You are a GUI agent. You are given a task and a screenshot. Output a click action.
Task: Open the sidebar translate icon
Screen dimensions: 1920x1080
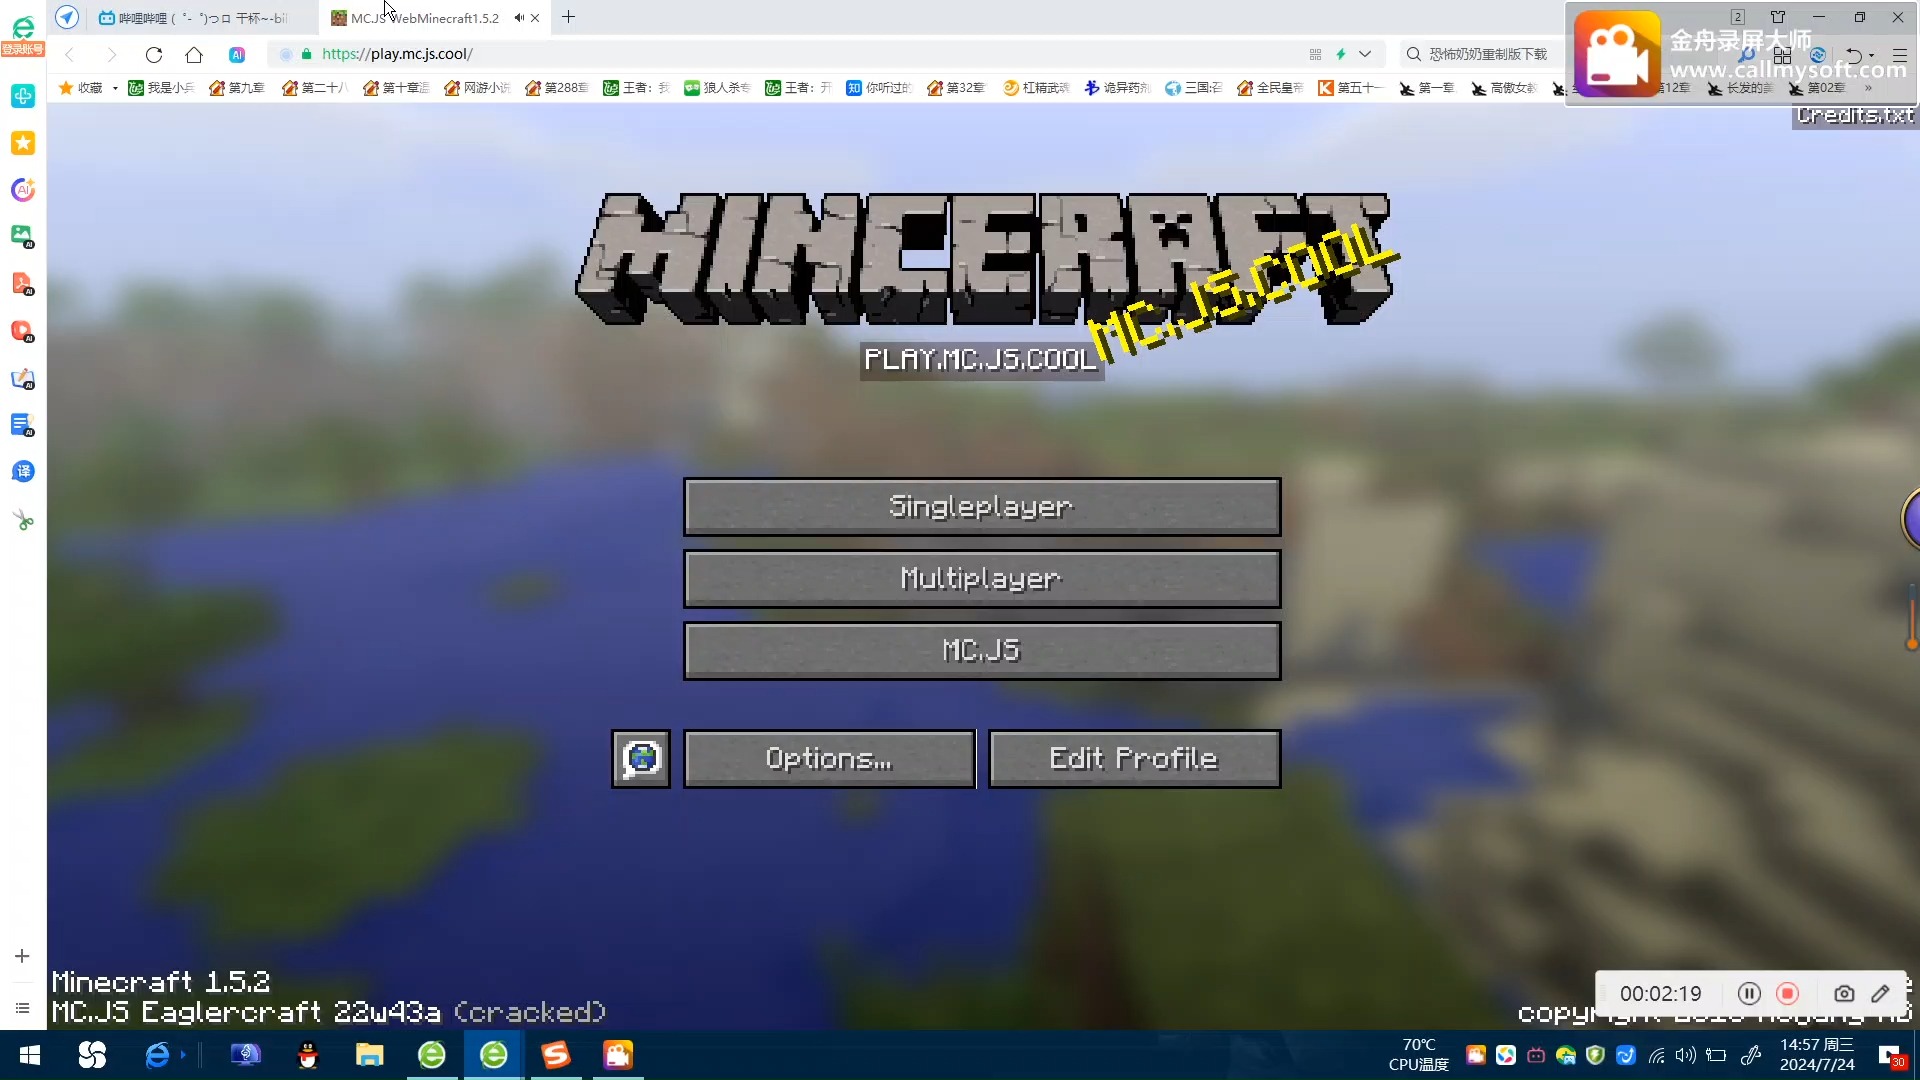[23, 472]
